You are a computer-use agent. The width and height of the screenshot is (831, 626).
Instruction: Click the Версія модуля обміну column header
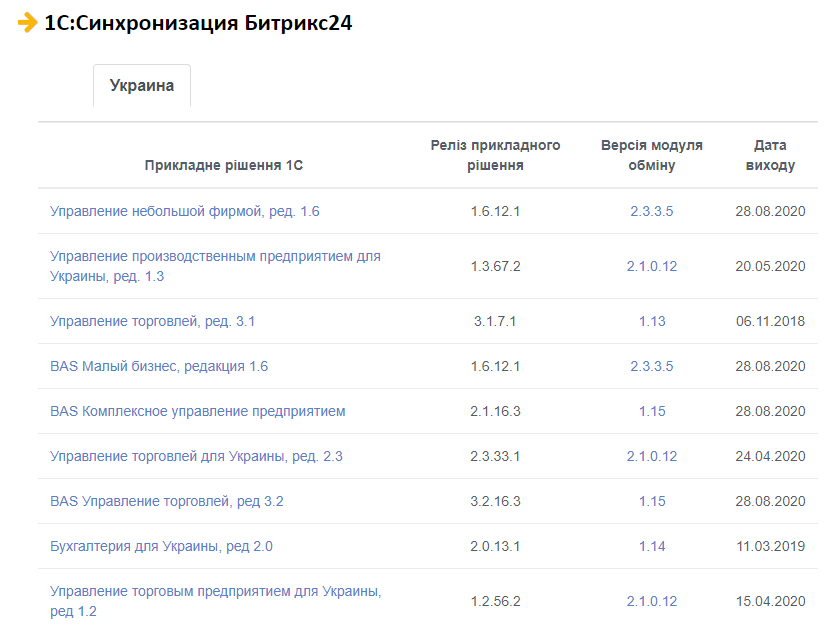point(651,155)
